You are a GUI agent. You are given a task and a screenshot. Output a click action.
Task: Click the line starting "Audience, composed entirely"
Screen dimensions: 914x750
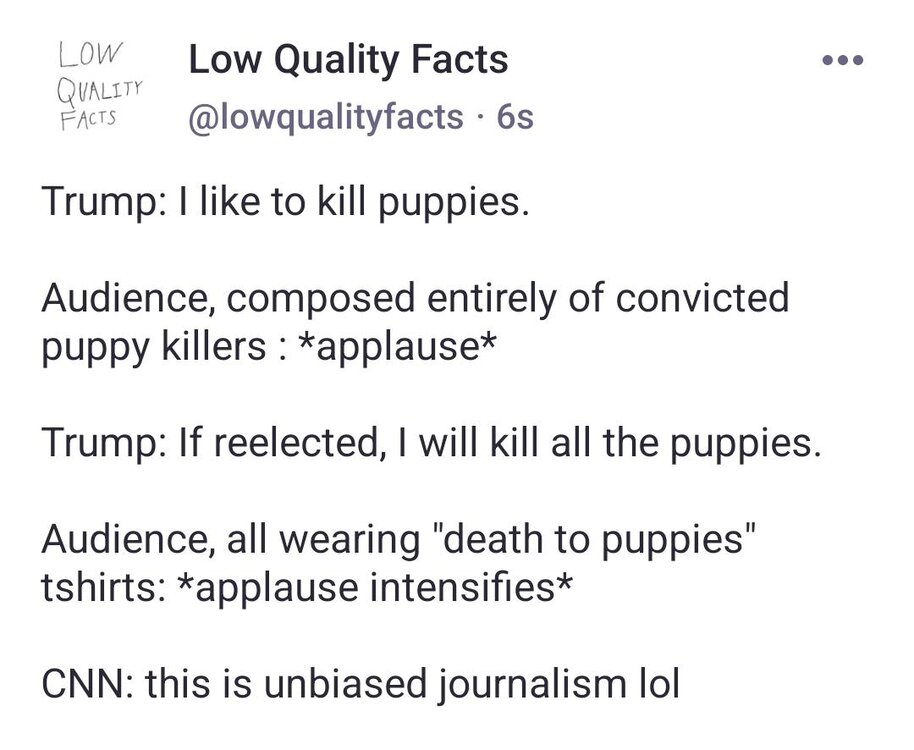point(415,297)
